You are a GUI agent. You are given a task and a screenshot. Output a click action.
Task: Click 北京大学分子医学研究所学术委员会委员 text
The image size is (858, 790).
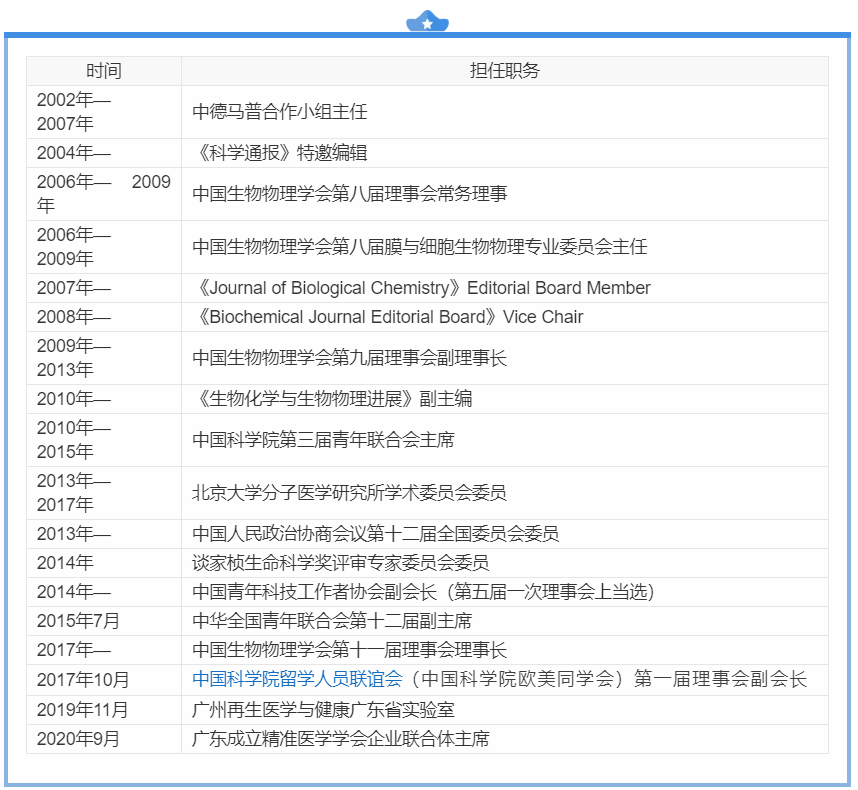350,493
